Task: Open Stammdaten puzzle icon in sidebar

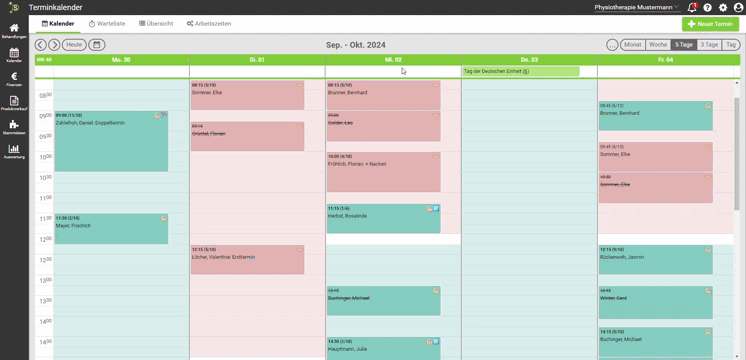Action: tap(14, 127)
